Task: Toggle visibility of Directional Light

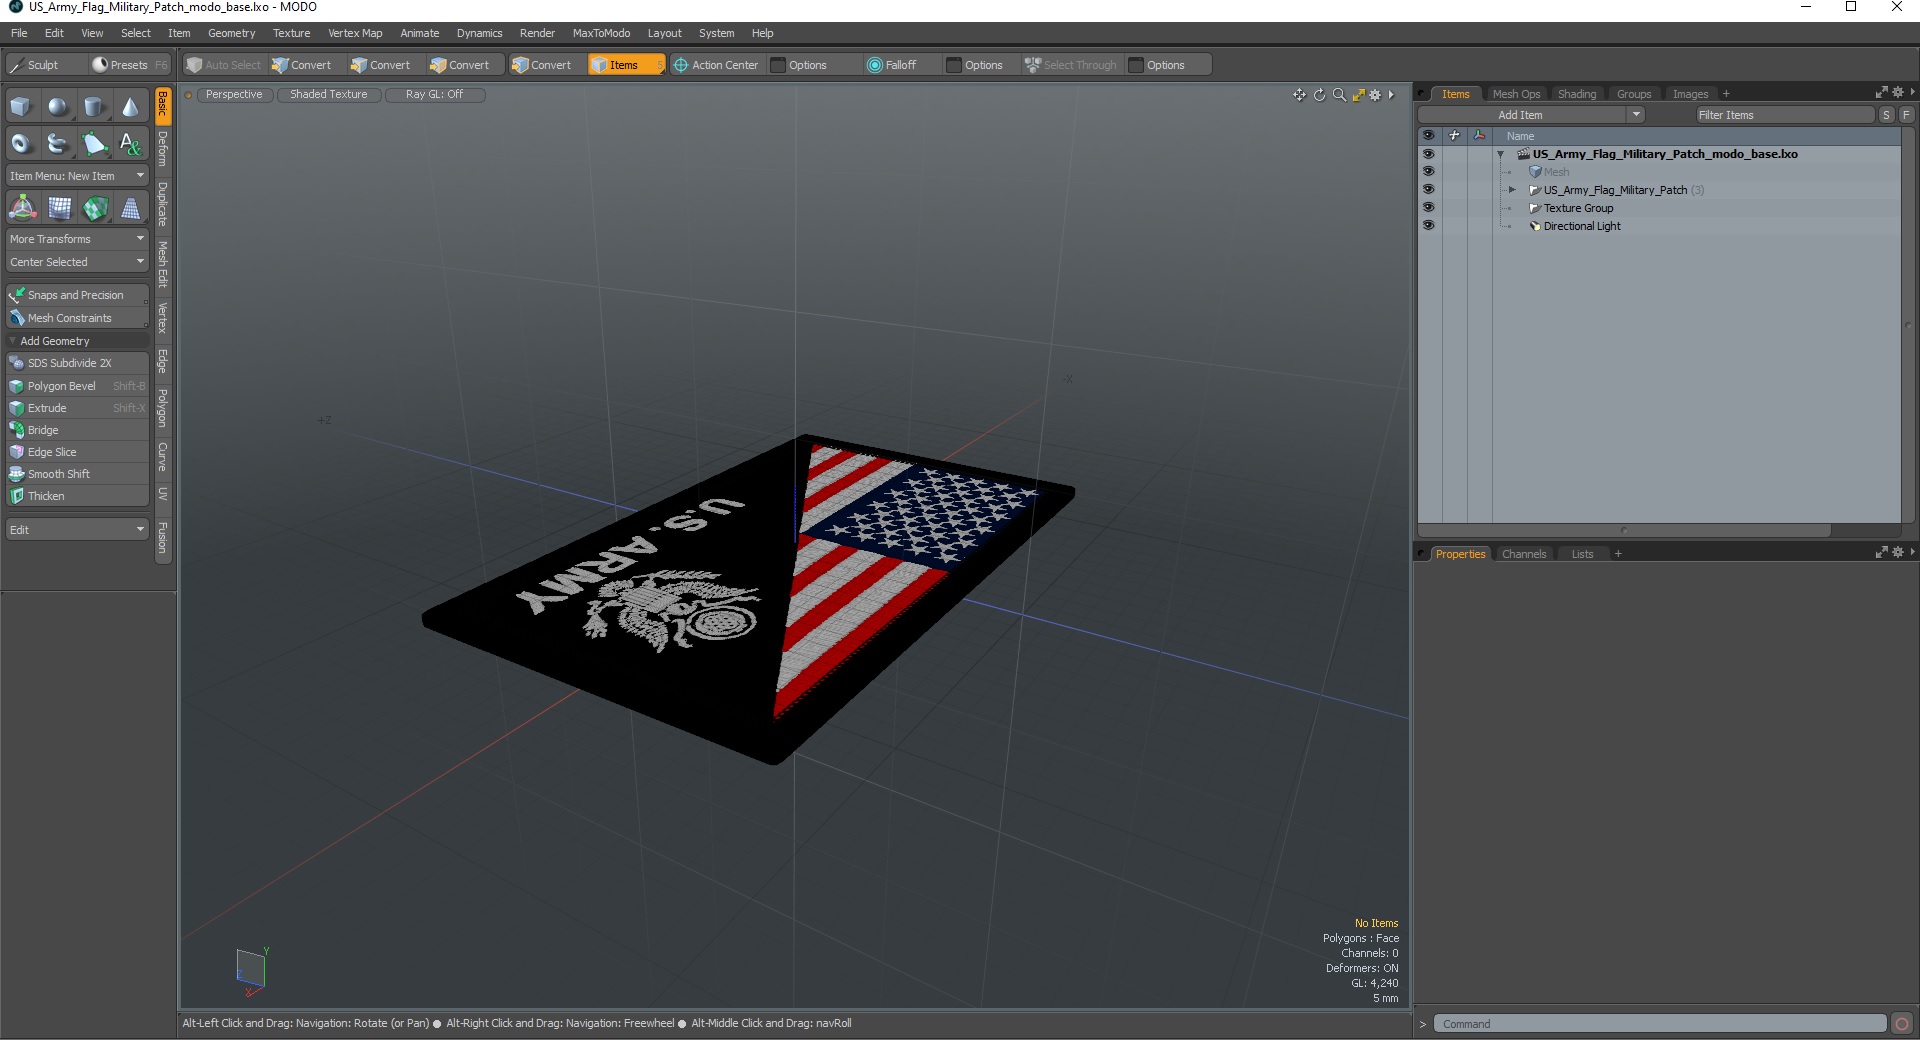Action: (x=1428, y=226)
